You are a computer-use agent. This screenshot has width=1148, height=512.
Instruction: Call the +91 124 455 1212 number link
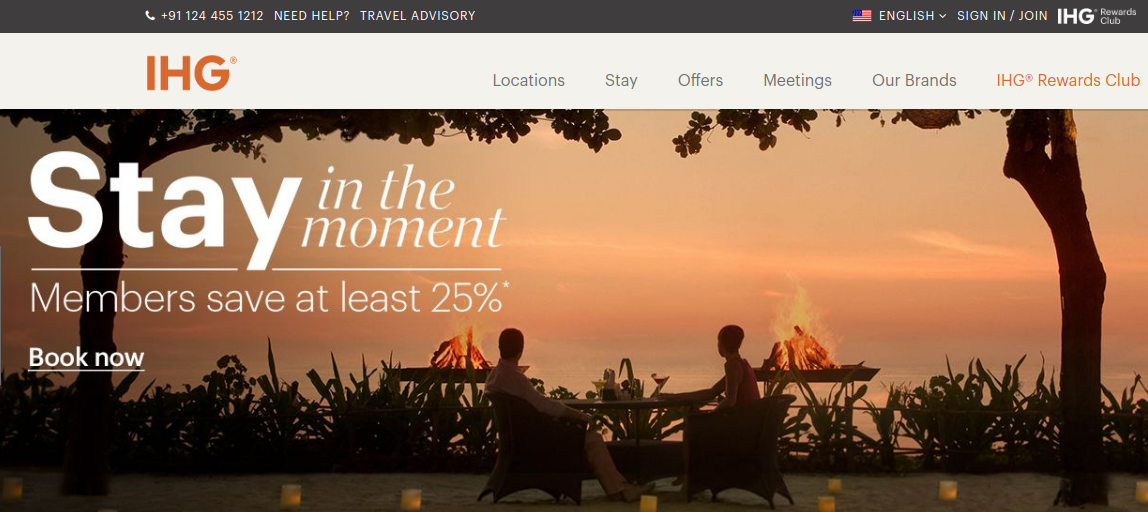click(212, 15)
